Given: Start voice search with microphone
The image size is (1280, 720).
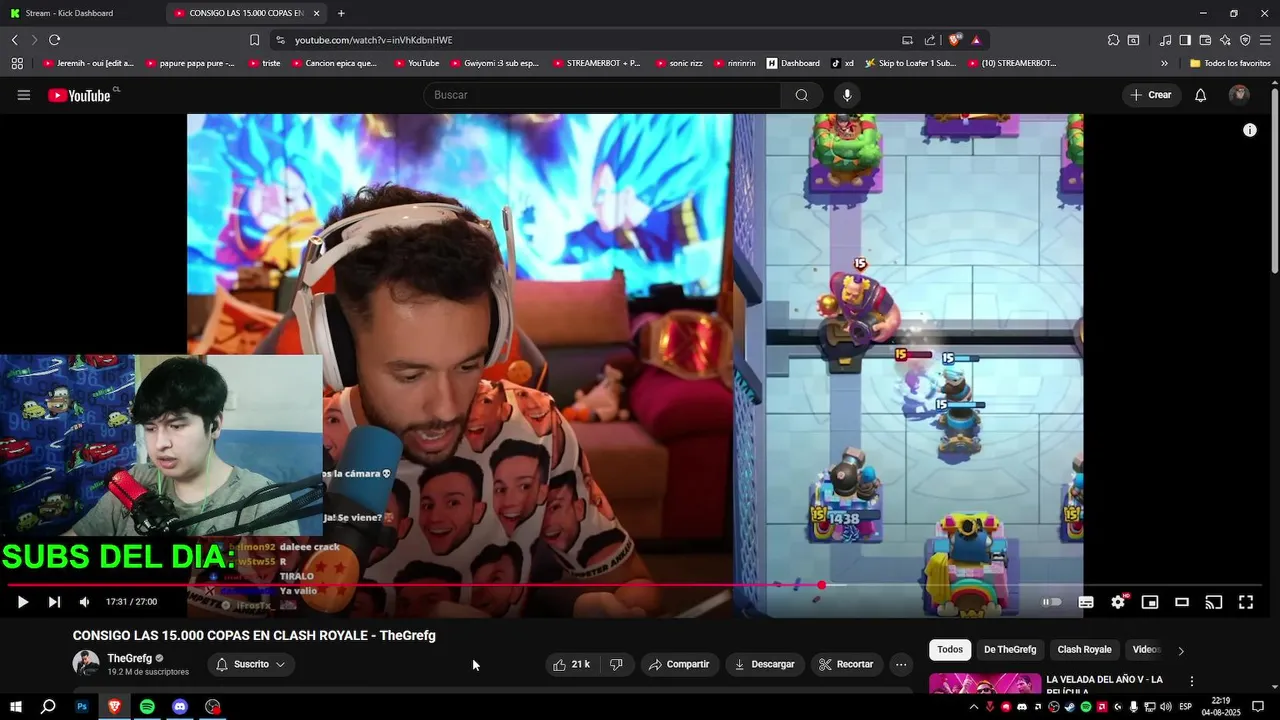Looking at the screenshot, I should coord(847,95).
